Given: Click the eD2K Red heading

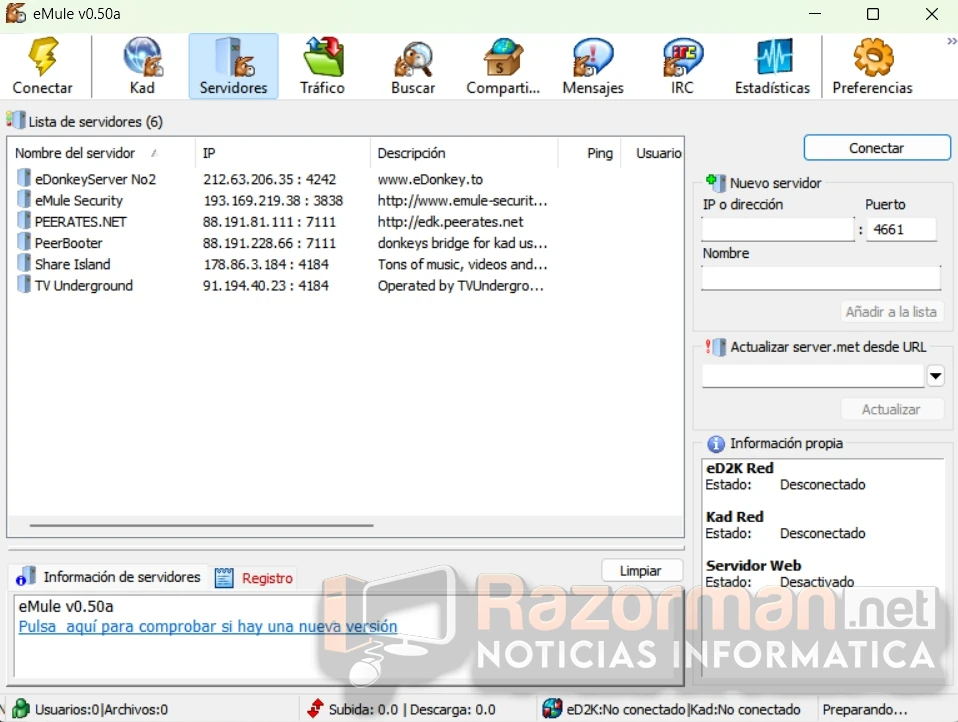Looking at the screenshot, I should coord(740,468).
